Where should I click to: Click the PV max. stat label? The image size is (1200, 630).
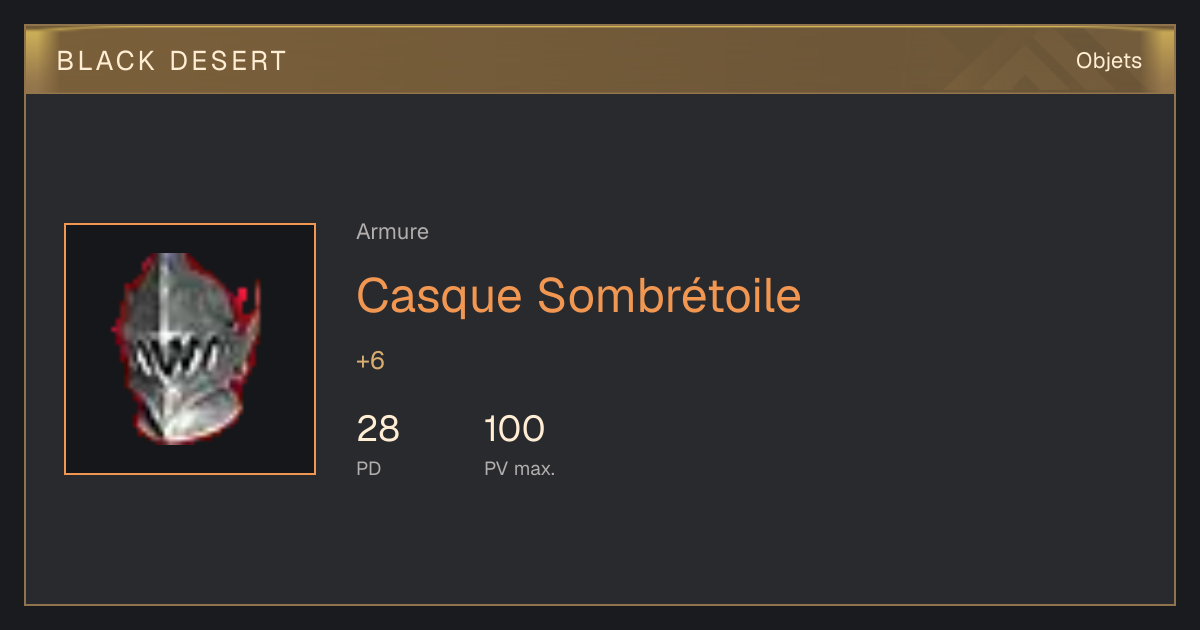tap(519, 468)
